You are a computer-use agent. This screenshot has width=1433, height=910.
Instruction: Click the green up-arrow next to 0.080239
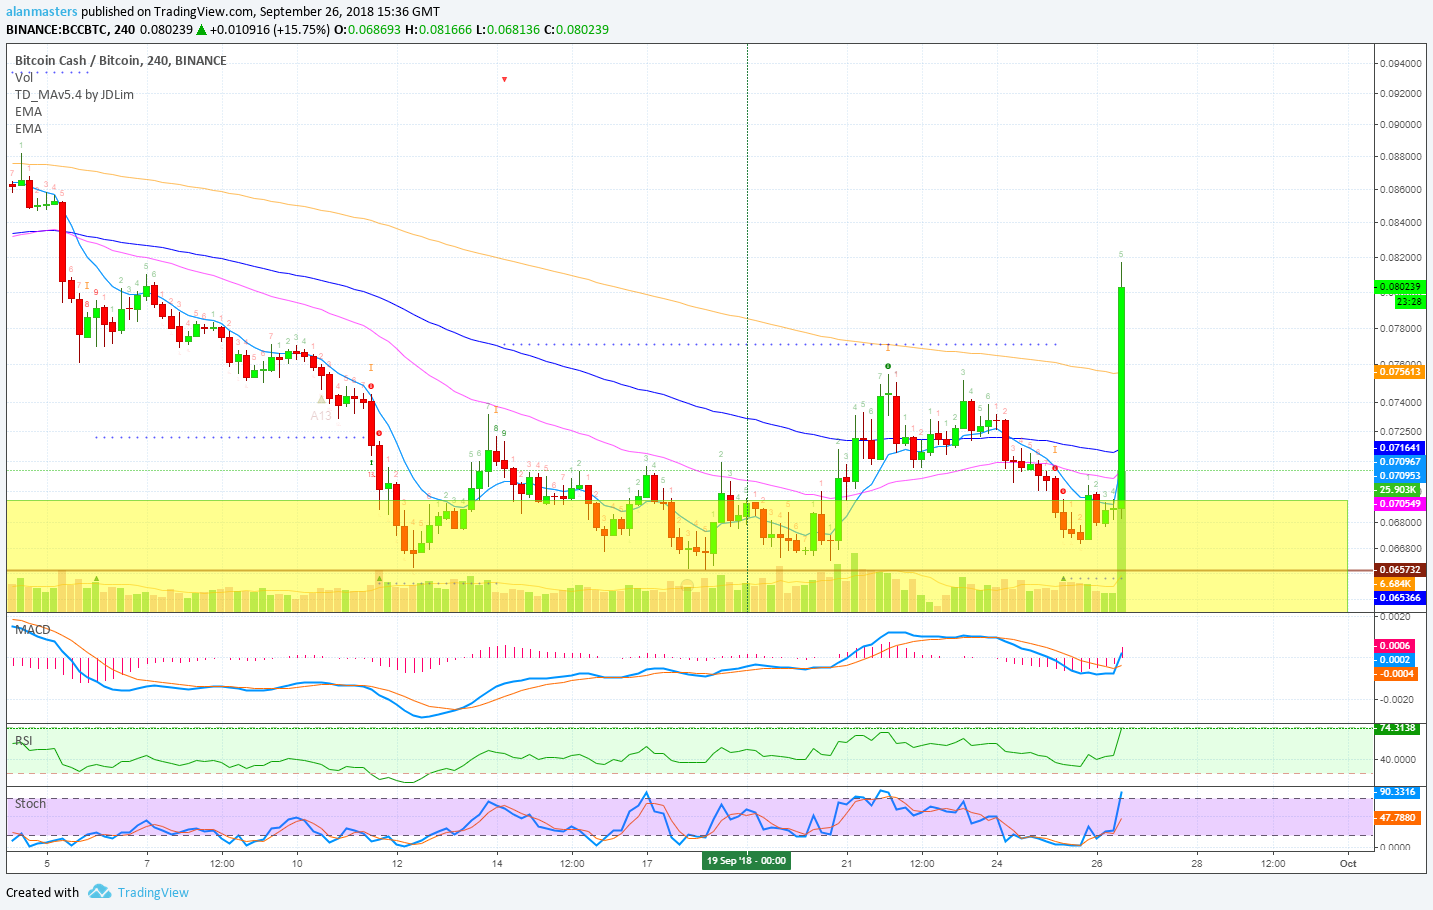pyautogui.click(x=201, y=29)
